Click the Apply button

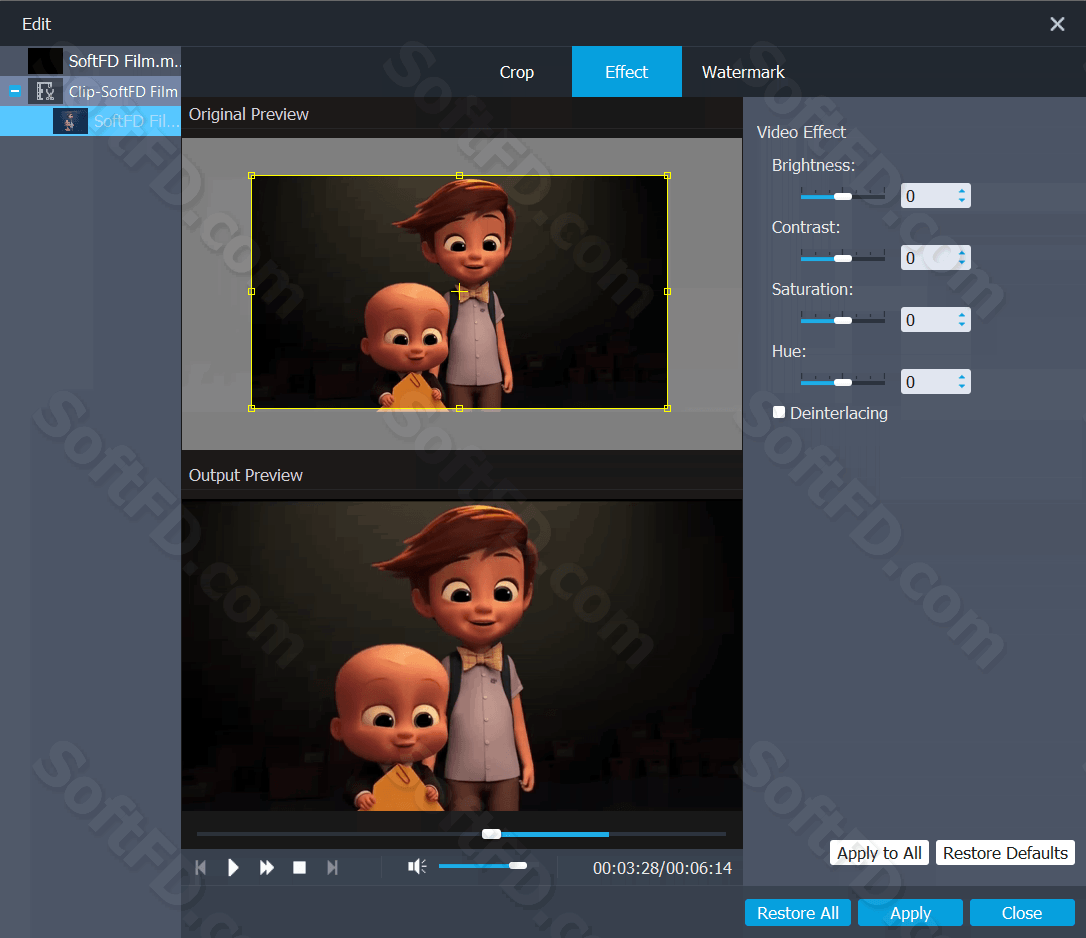click(x=910, y=913)
